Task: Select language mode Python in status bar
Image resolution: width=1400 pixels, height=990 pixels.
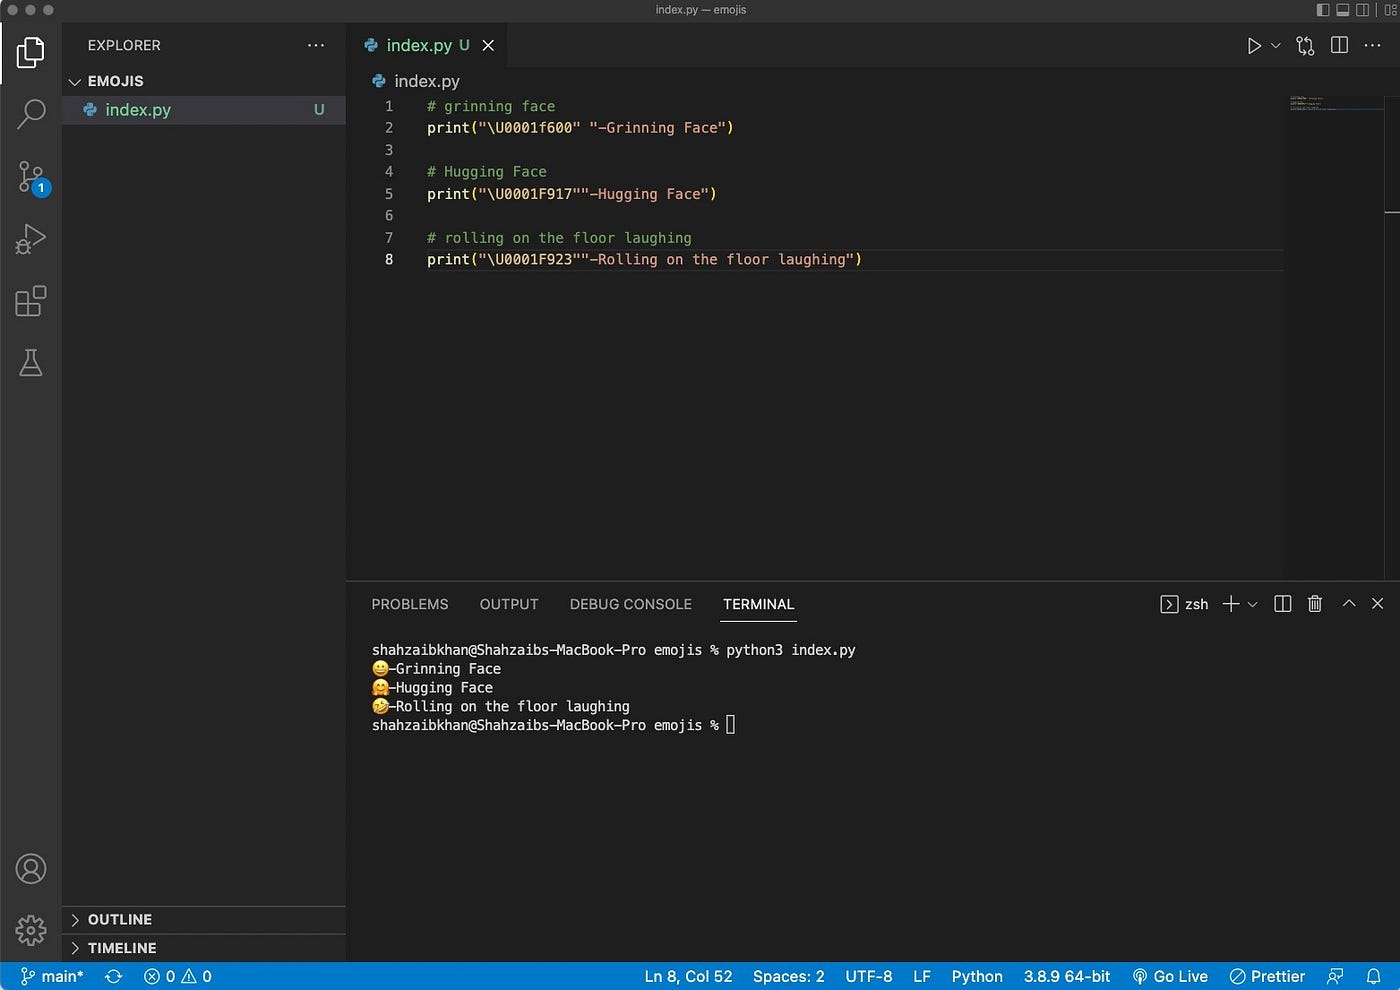Action: click(977, 976)
